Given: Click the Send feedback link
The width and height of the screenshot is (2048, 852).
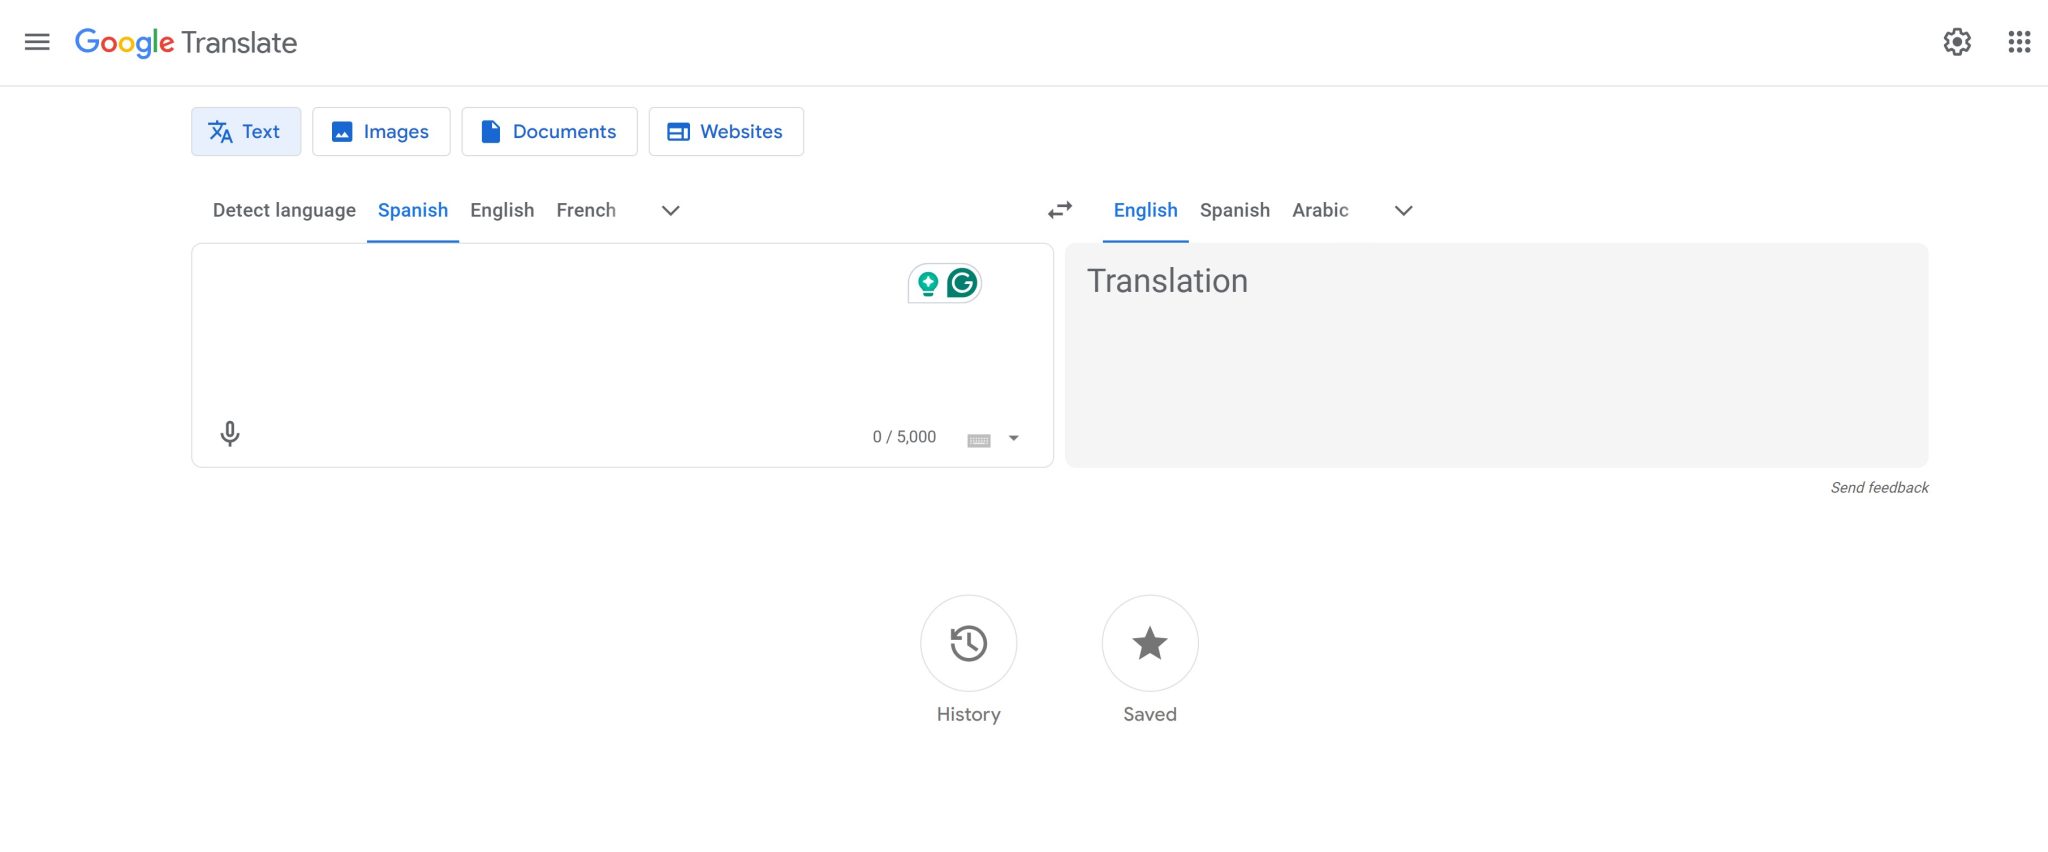Looking at the screenshot, I should [1879, 488].
